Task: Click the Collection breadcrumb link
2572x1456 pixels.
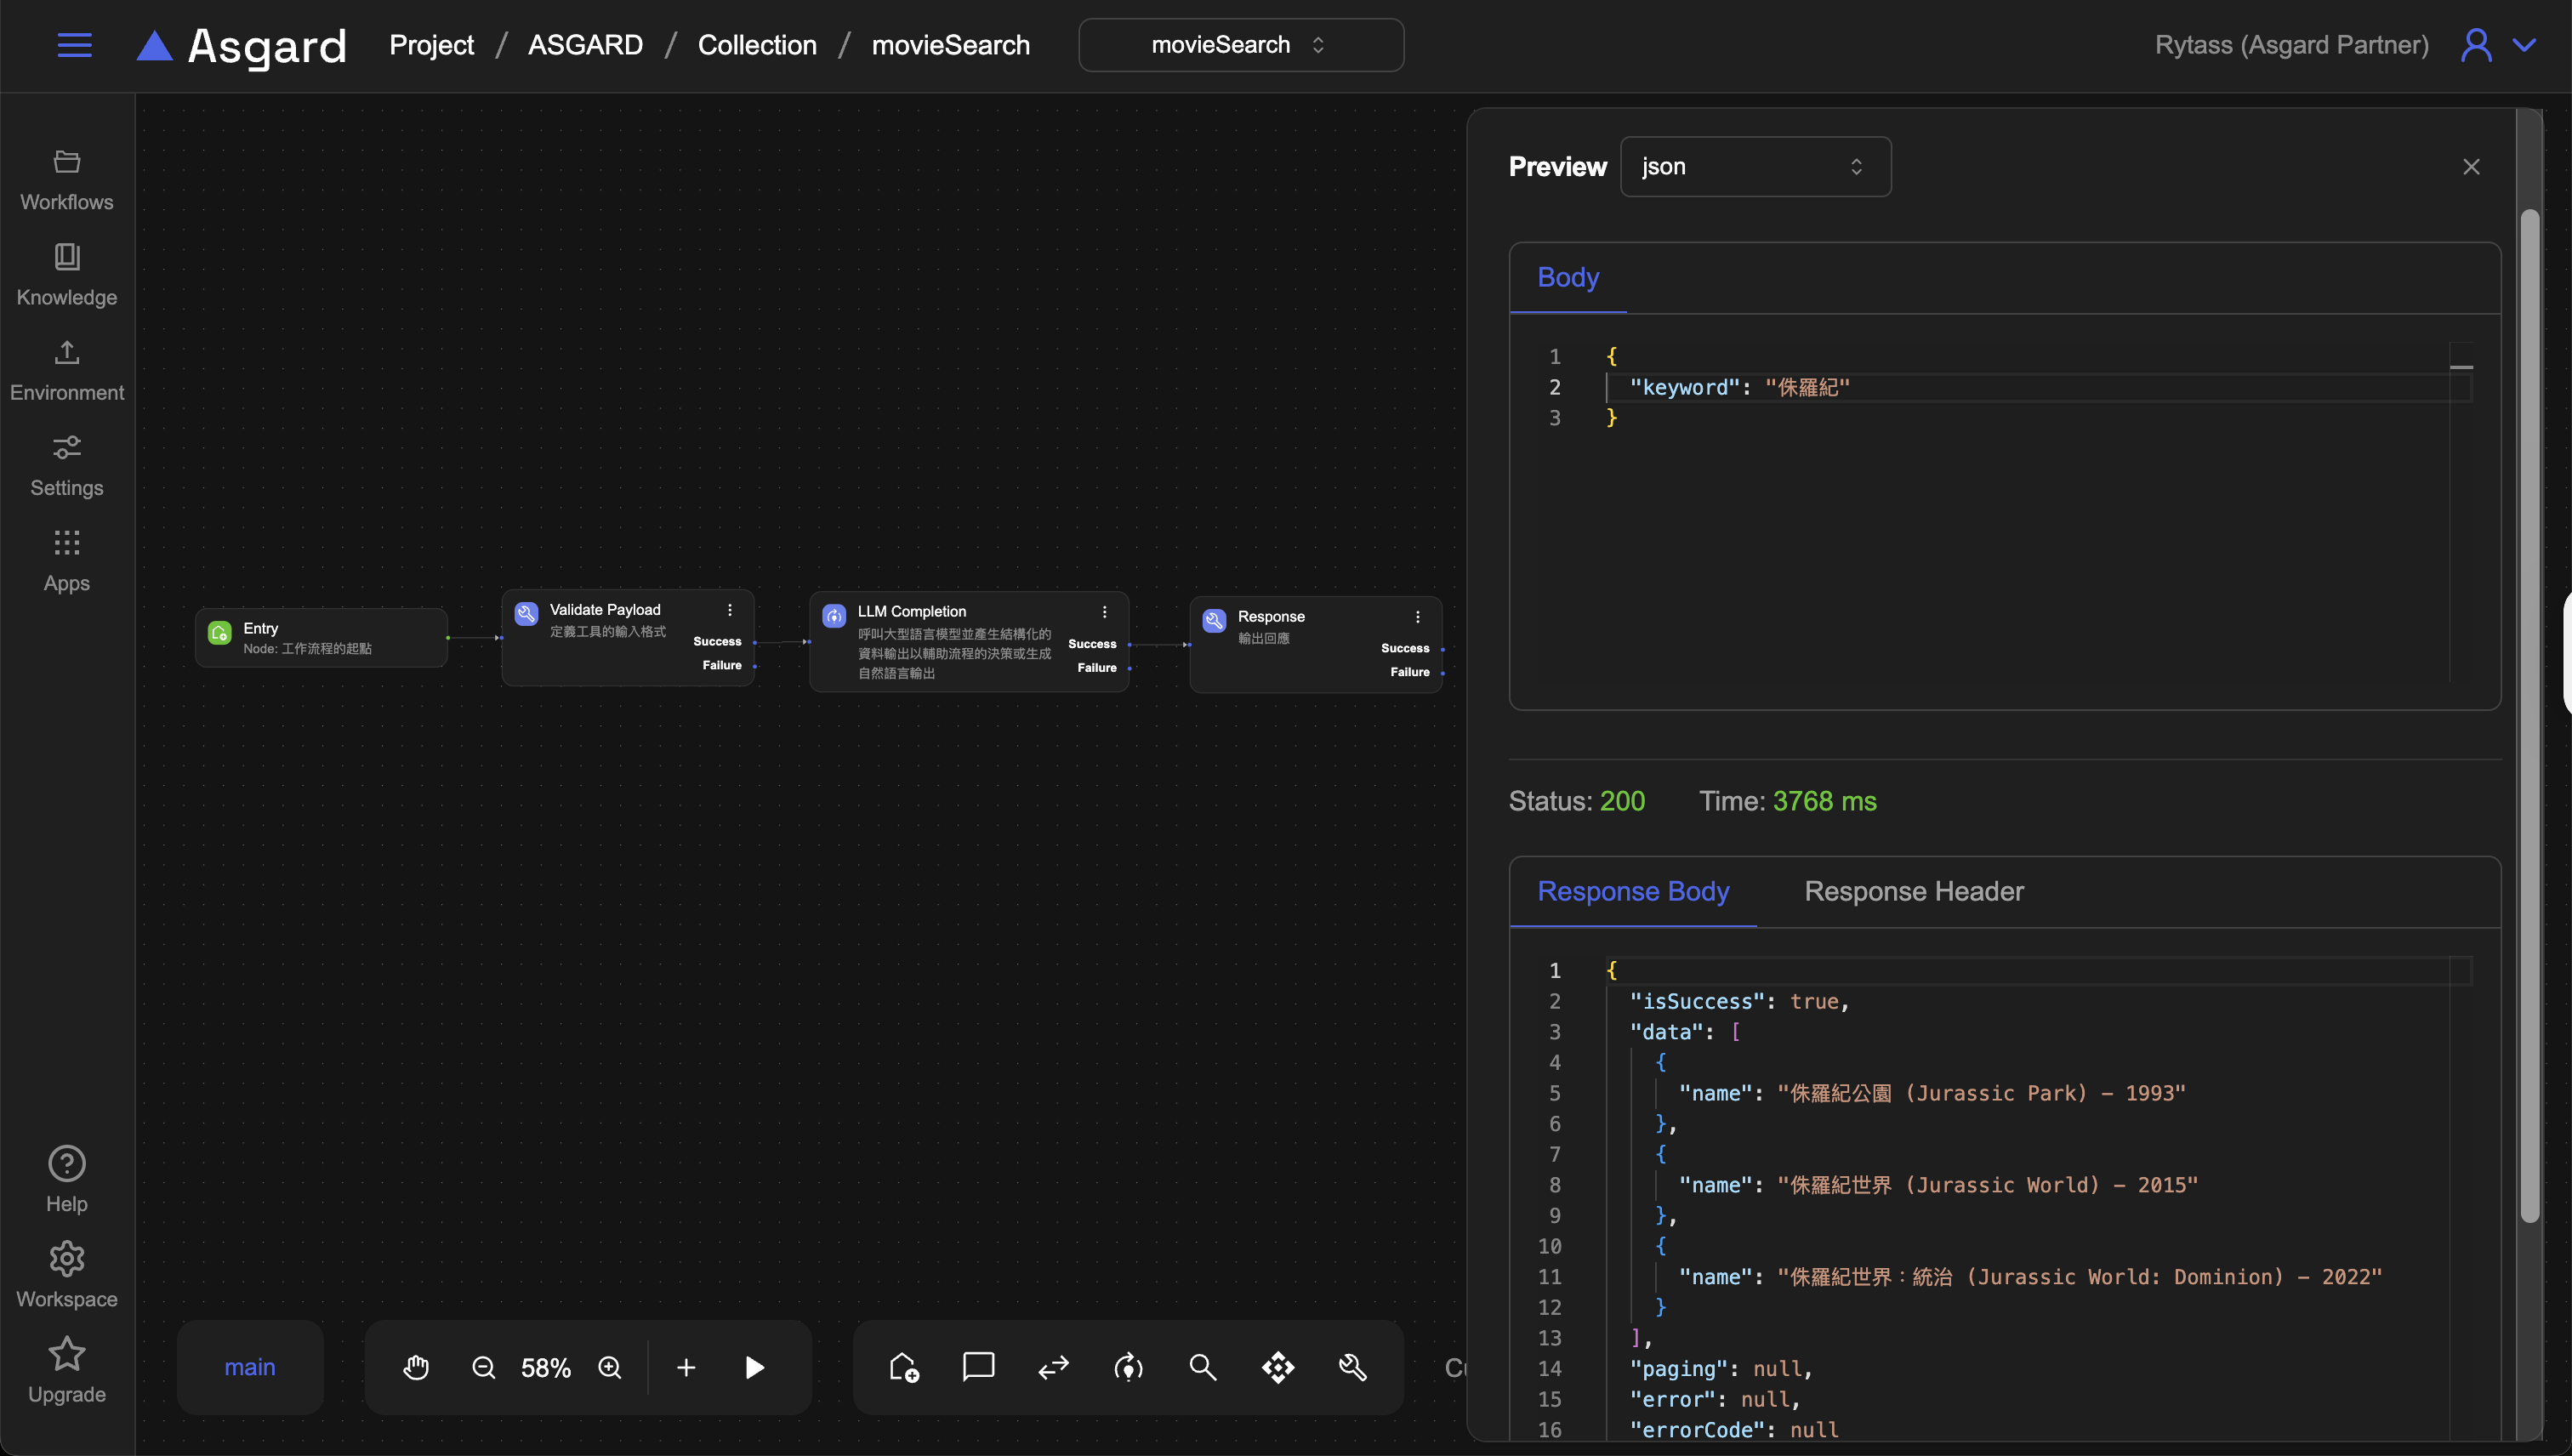Action: point(757,45)
